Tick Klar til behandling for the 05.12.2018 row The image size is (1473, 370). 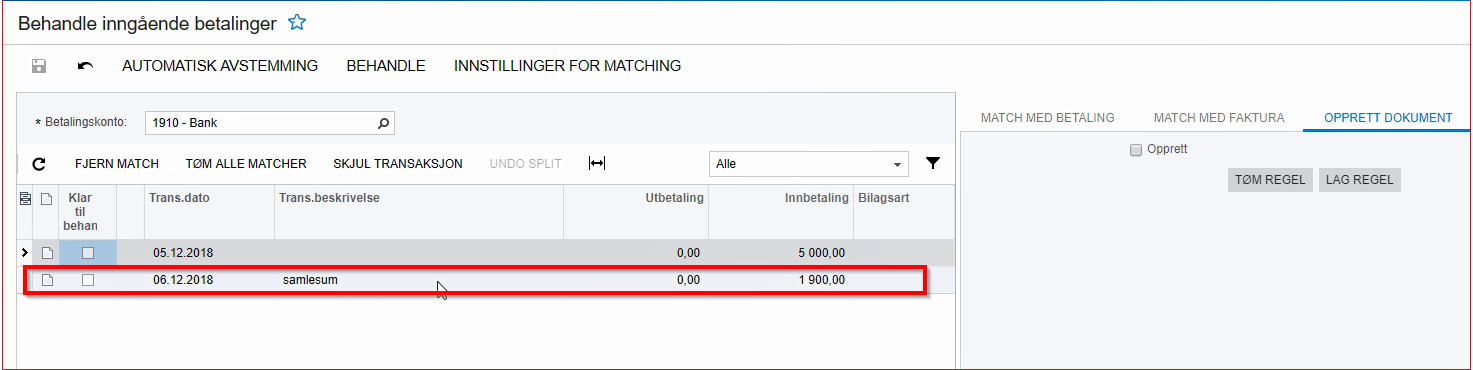88,253
